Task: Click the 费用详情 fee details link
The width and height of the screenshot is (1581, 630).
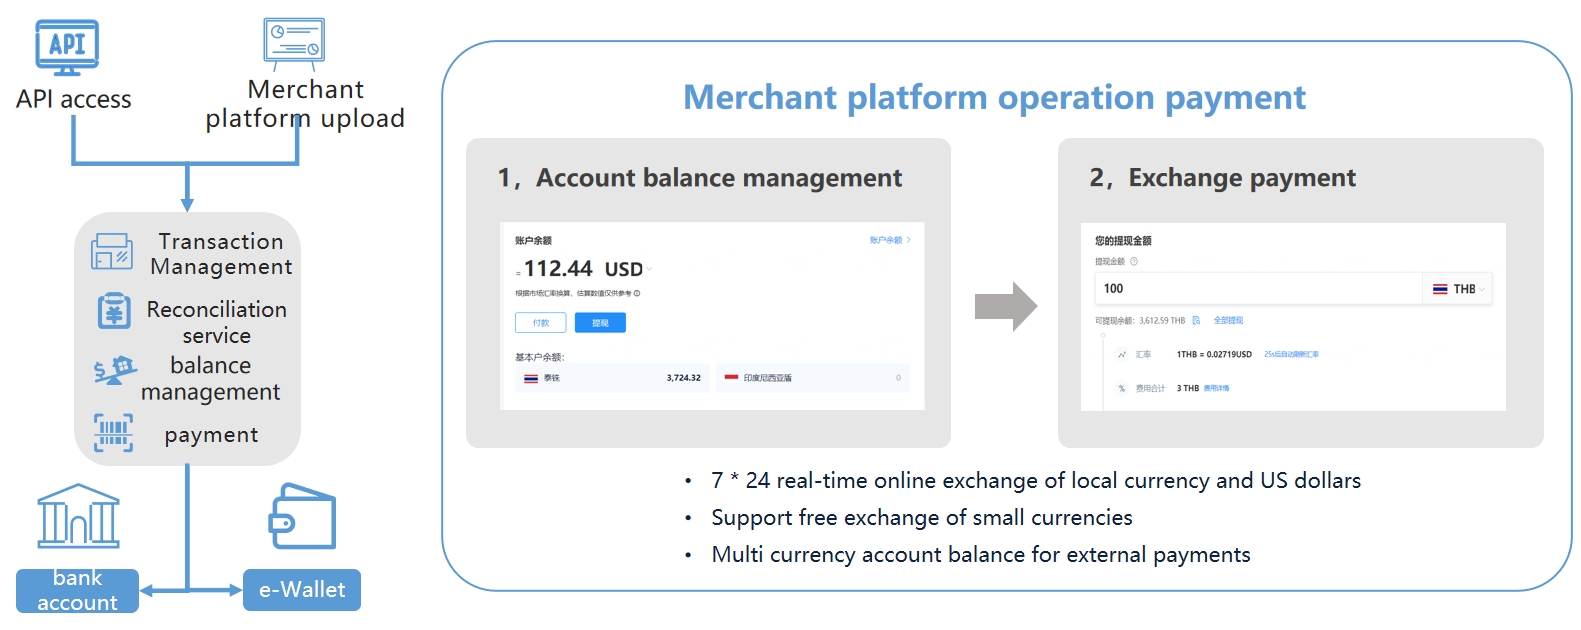Action: point(1216,388)
